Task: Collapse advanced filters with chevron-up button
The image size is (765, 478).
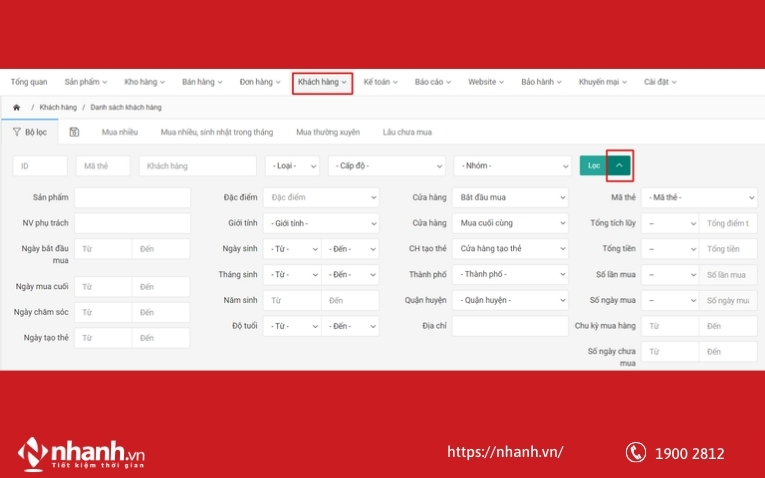Action: click(x=620, y=165)
